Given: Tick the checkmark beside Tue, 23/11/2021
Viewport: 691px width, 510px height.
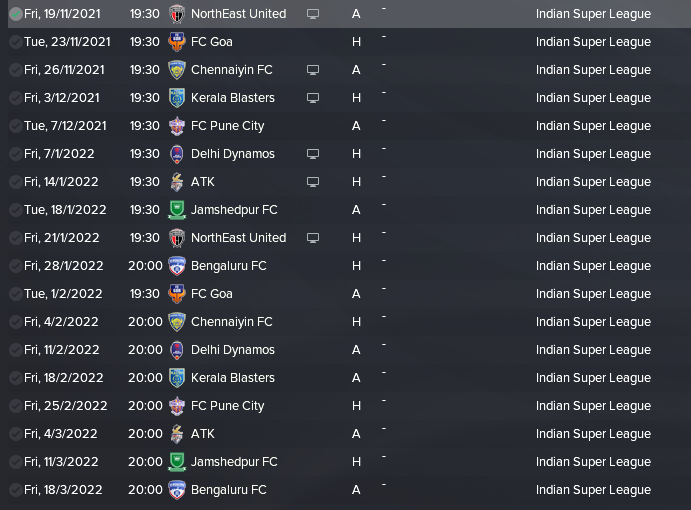Looking at the screenshot, I should pyautogui.click(x=16, y=42).
